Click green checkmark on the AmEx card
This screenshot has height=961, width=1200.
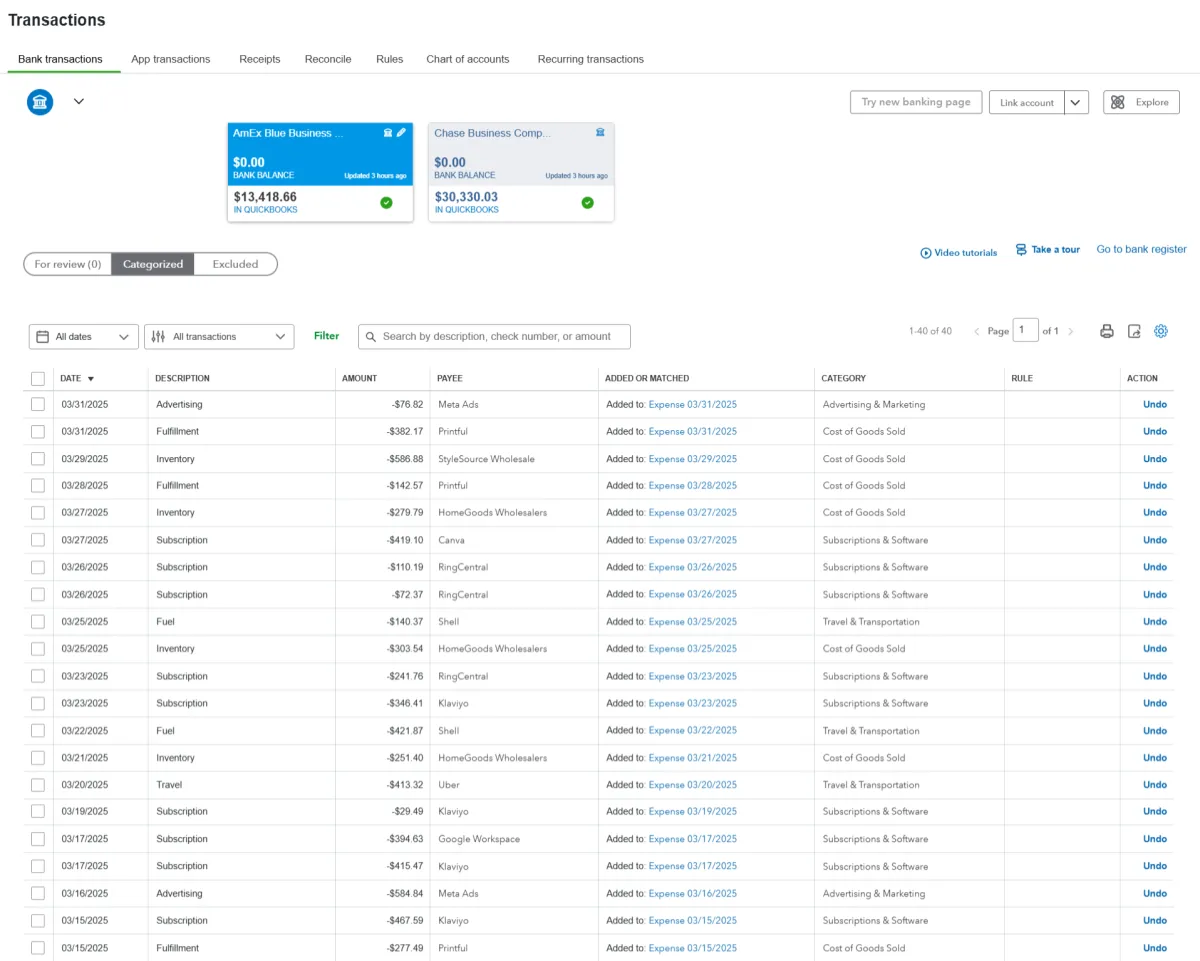386,202
